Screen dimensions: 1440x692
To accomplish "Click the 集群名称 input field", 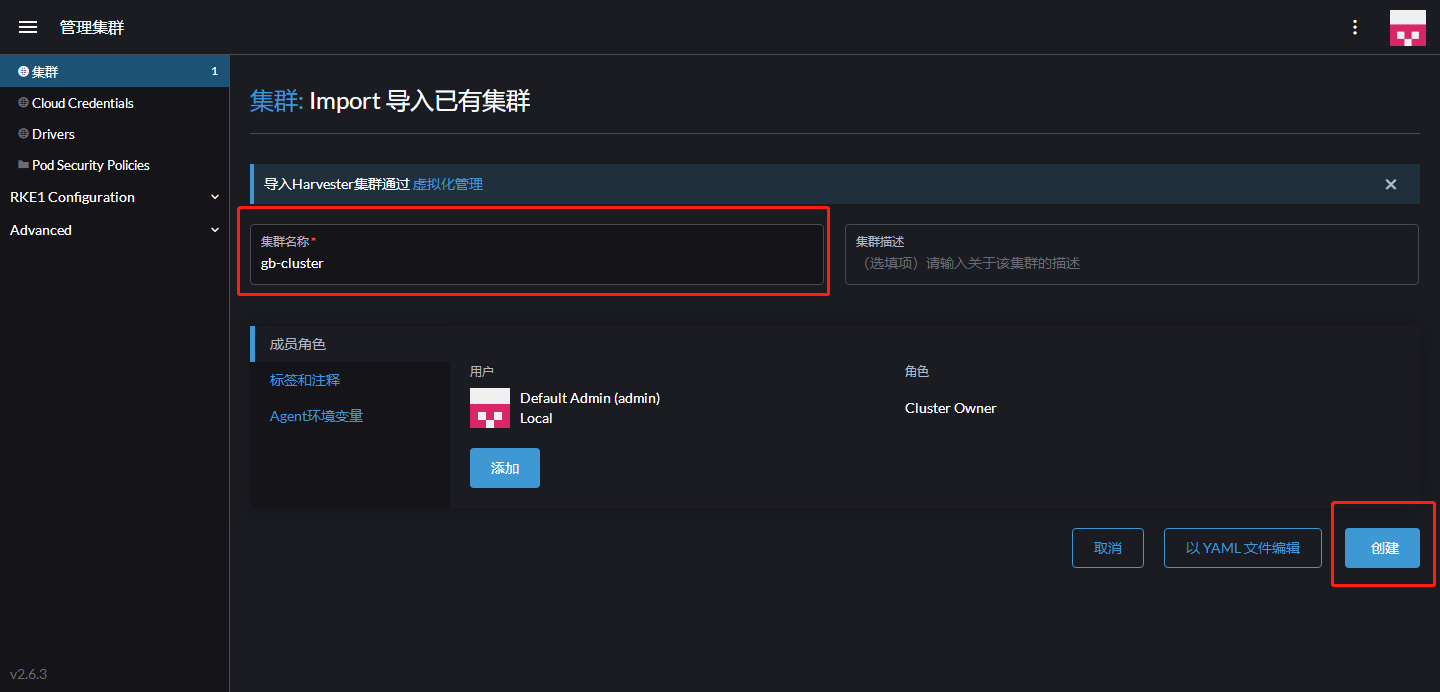I will coord(537,254).
